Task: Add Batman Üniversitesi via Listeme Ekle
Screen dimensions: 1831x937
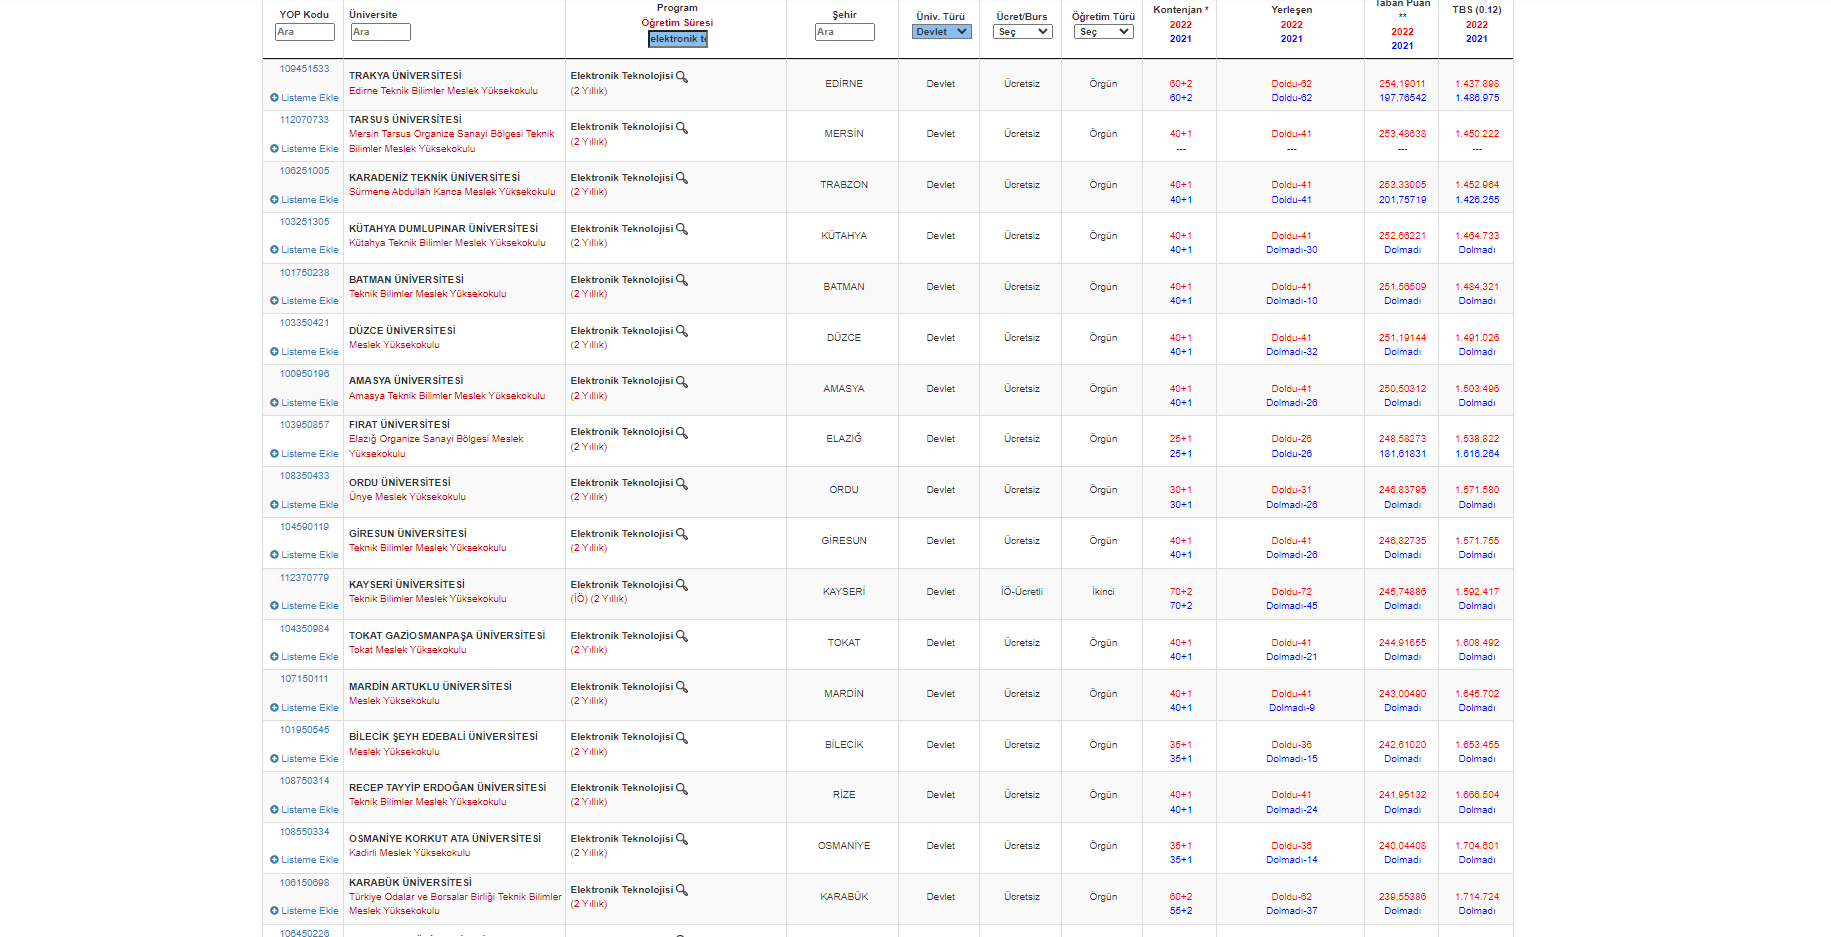Action: point(304,301)
